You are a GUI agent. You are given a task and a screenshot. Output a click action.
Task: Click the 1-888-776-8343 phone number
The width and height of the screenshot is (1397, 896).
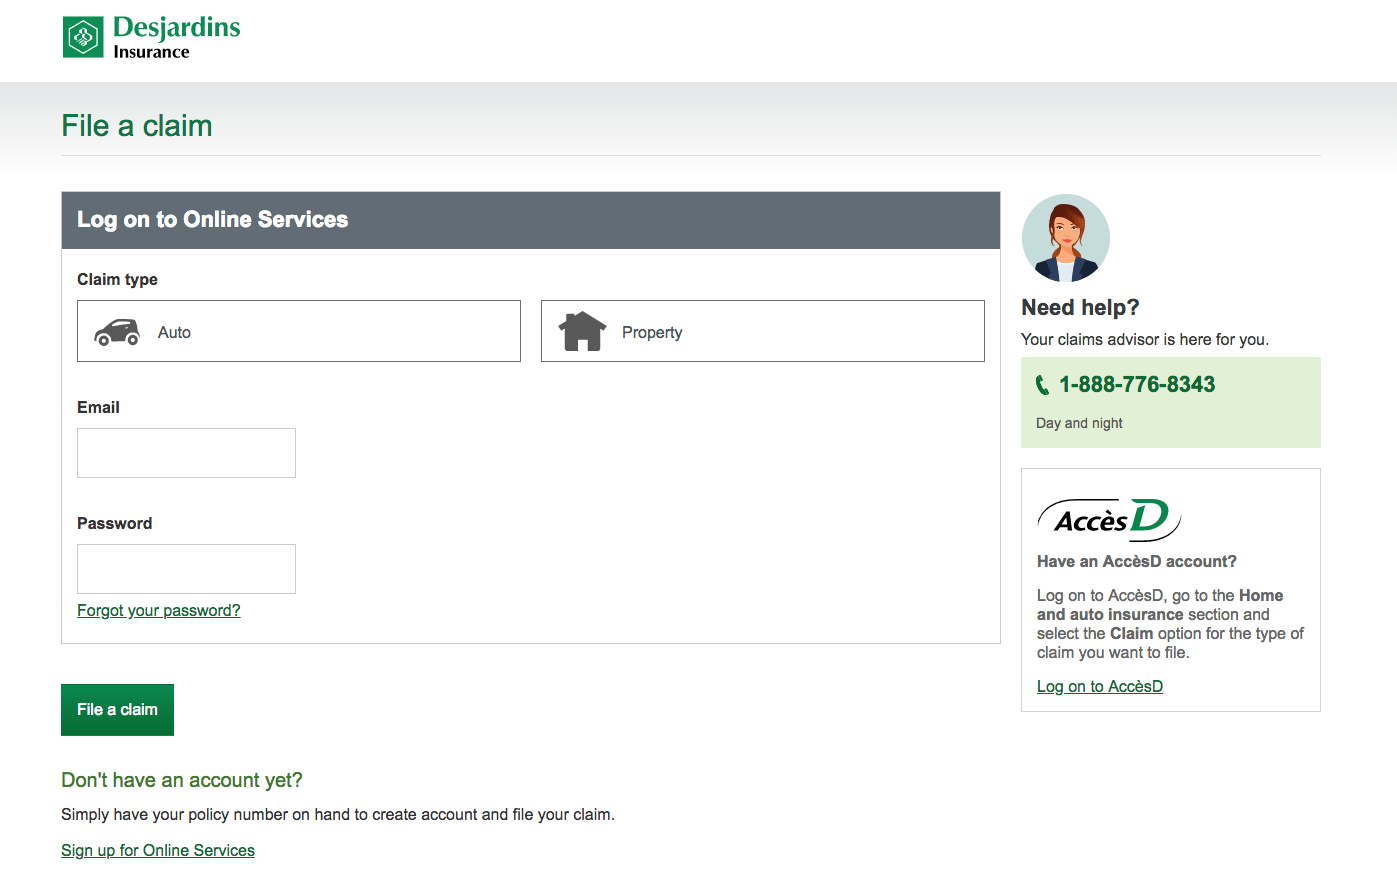click(x=1137, y=385)
